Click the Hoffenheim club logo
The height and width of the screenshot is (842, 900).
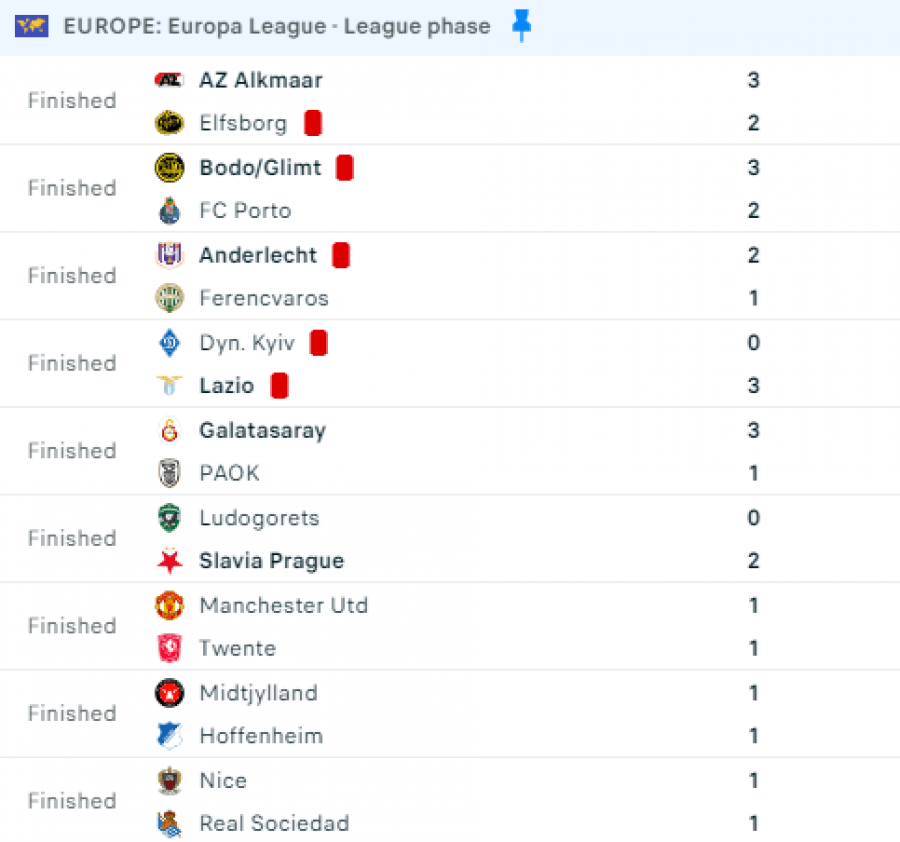click(x=169, y=736)
